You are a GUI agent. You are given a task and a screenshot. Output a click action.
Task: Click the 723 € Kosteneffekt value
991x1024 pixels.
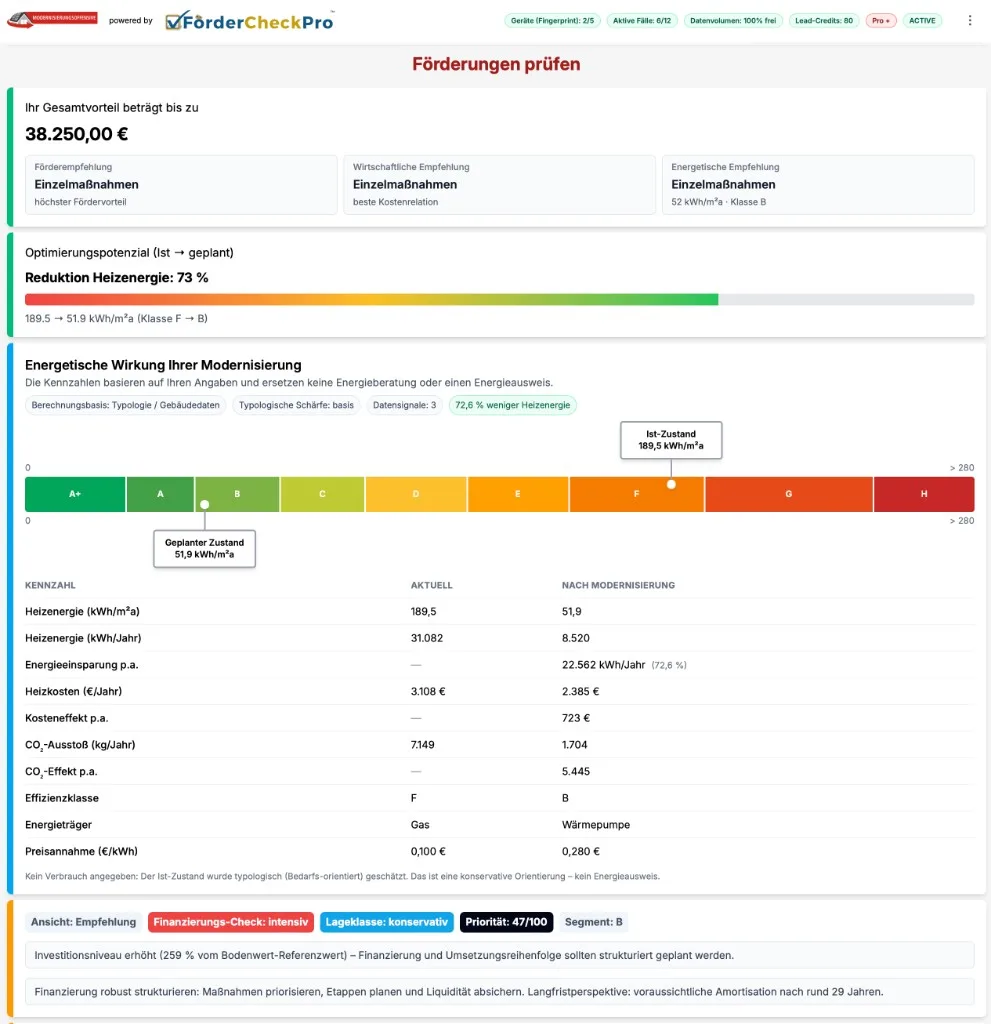coord(576,718)
